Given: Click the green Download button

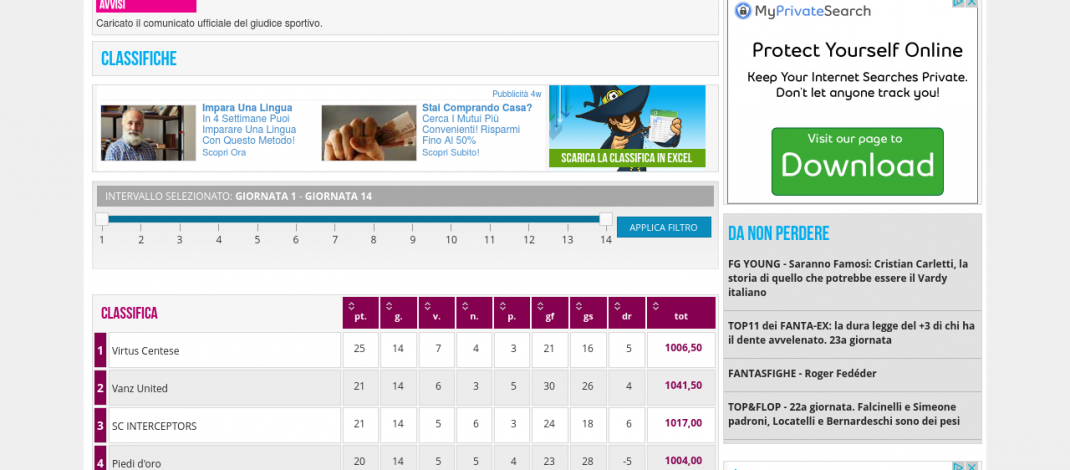Looking at the screenshot, I should [857, 161].
